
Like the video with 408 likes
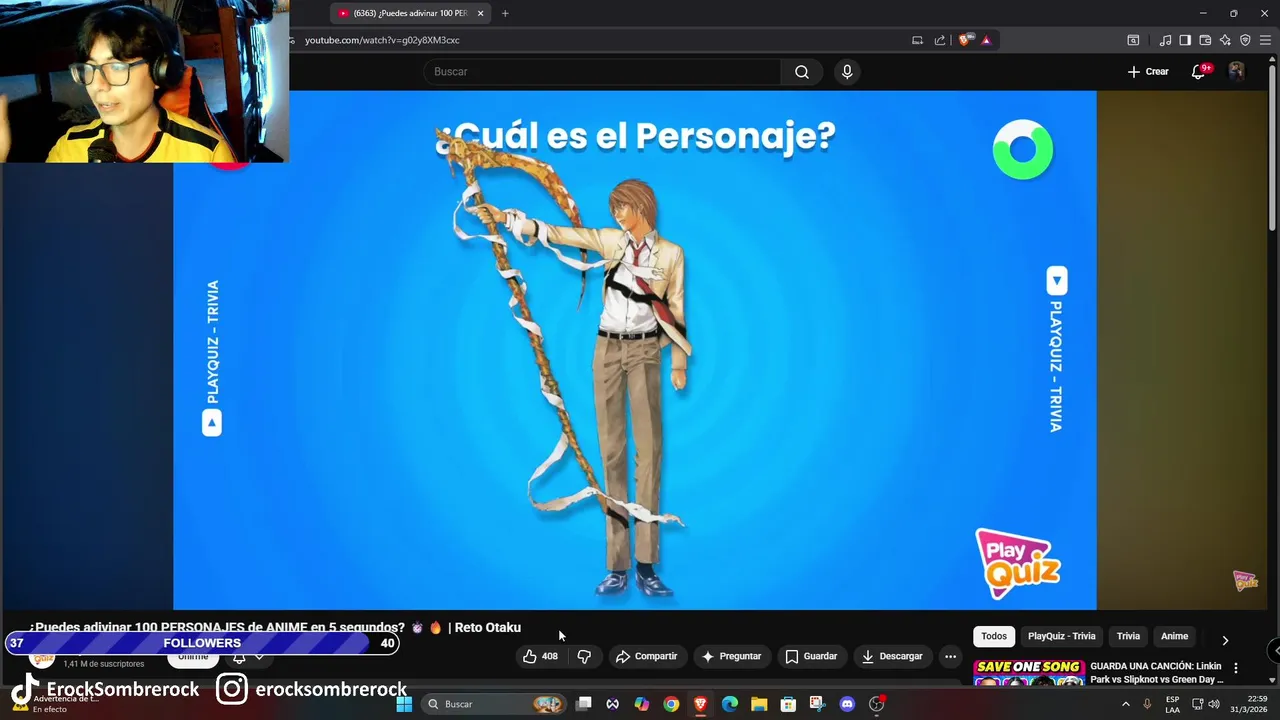[x=540, y=656]
